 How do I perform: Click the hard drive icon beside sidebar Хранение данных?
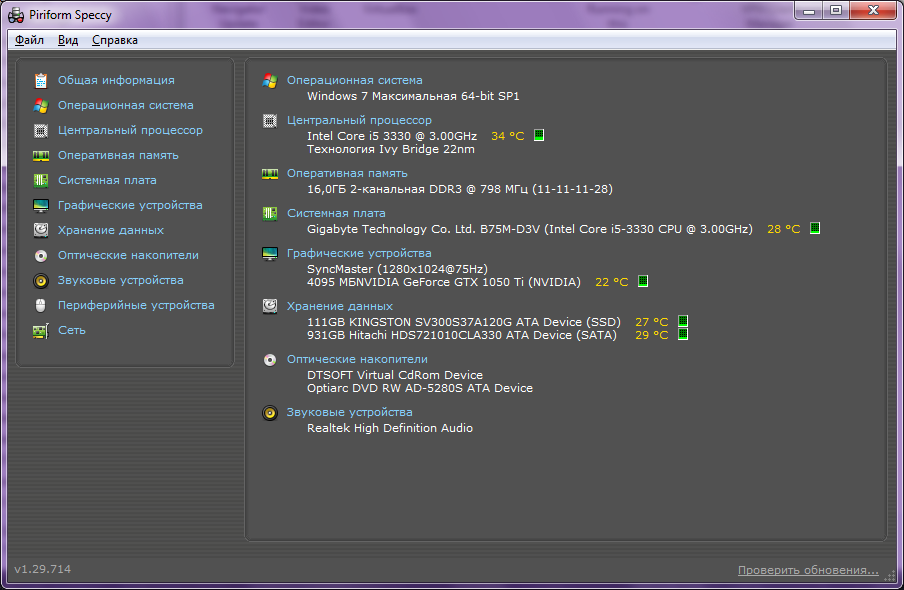pos(40,230)
